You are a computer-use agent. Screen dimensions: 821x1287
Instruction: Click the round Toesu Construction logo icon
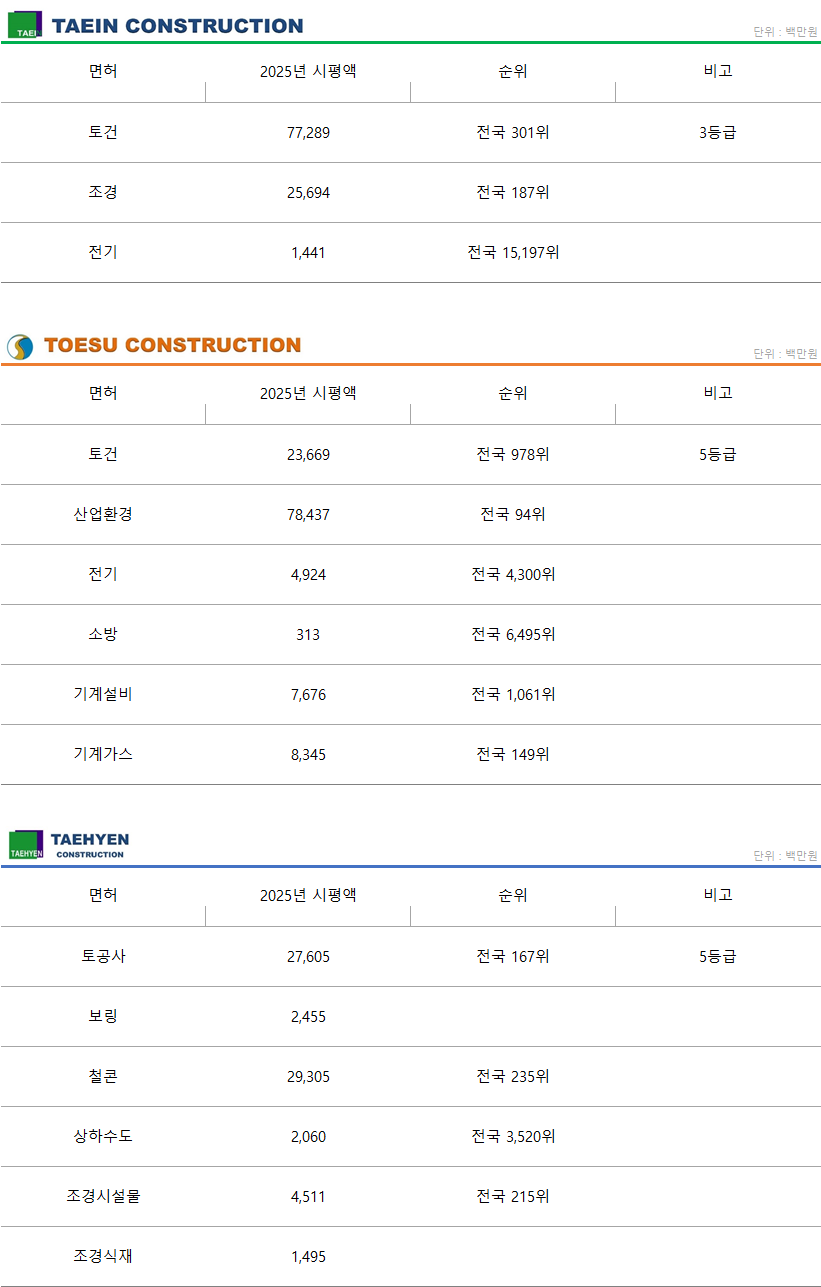(x=20, y=347)
